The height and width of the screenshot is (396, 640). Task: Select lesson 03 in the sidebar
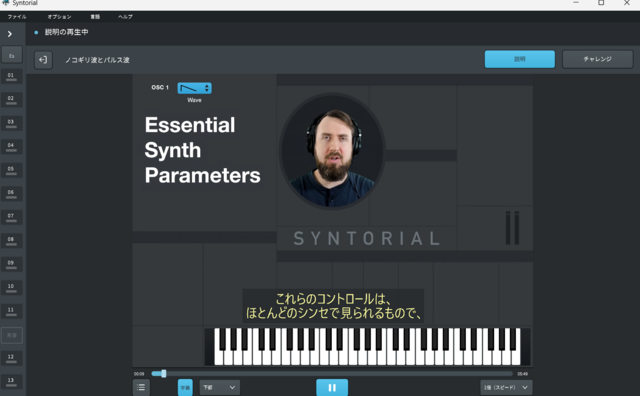tap(11, 123)
